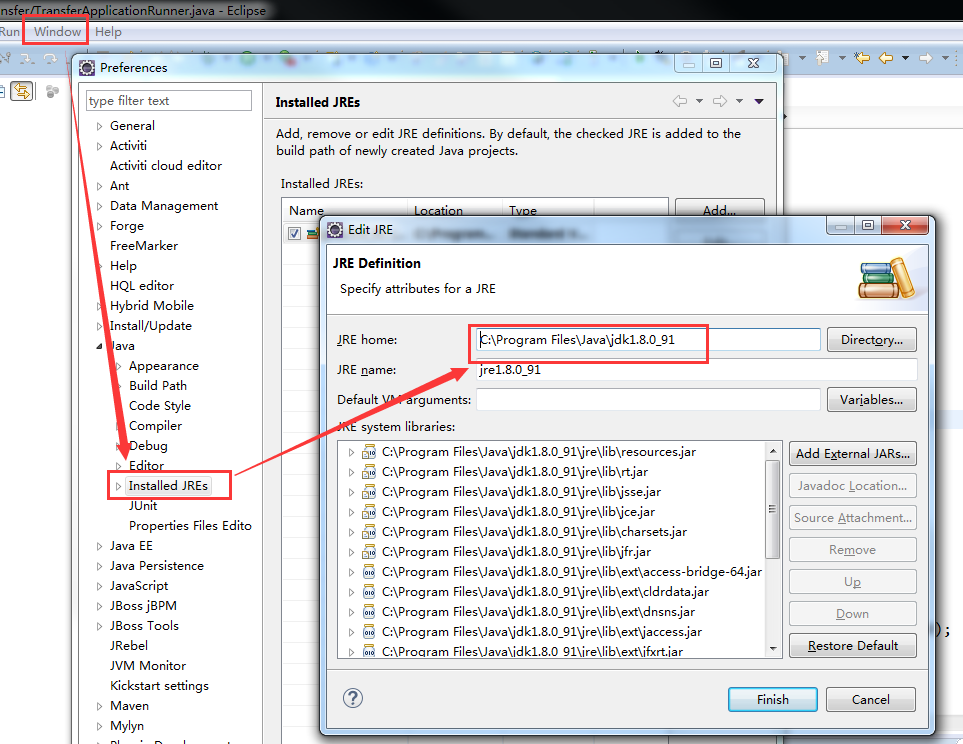Click the type filter text field

169,101
